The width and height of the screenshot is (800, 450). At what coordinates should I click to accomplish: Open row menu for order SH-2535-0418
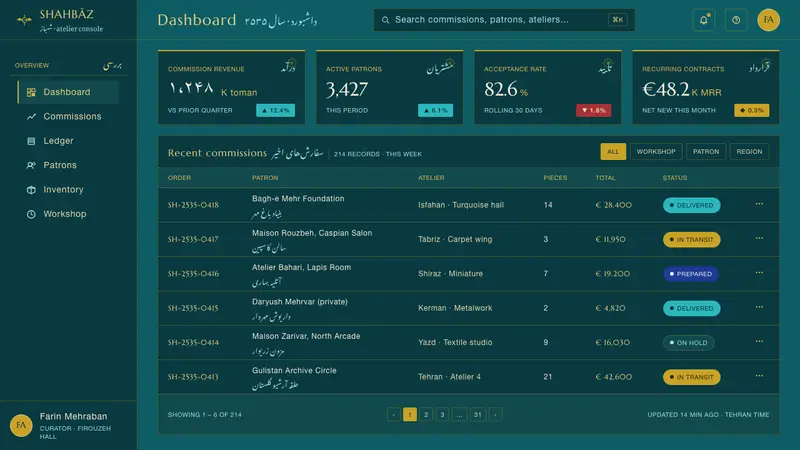[x=759, y=204]
